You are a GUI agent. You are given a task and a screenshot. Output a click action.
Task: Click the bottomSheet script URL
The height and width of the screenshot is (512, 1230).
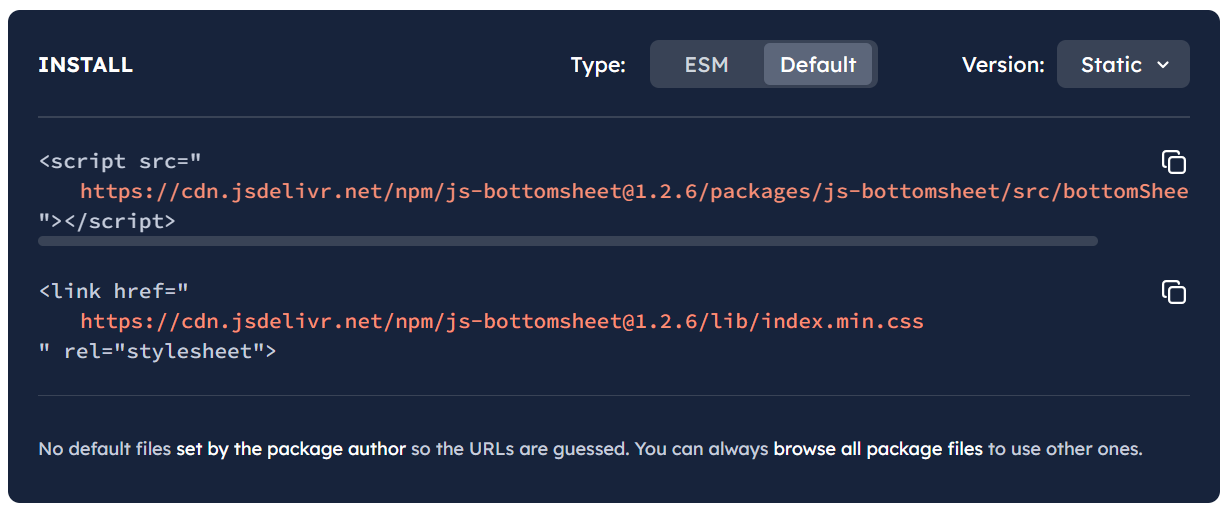coord(634,191)
